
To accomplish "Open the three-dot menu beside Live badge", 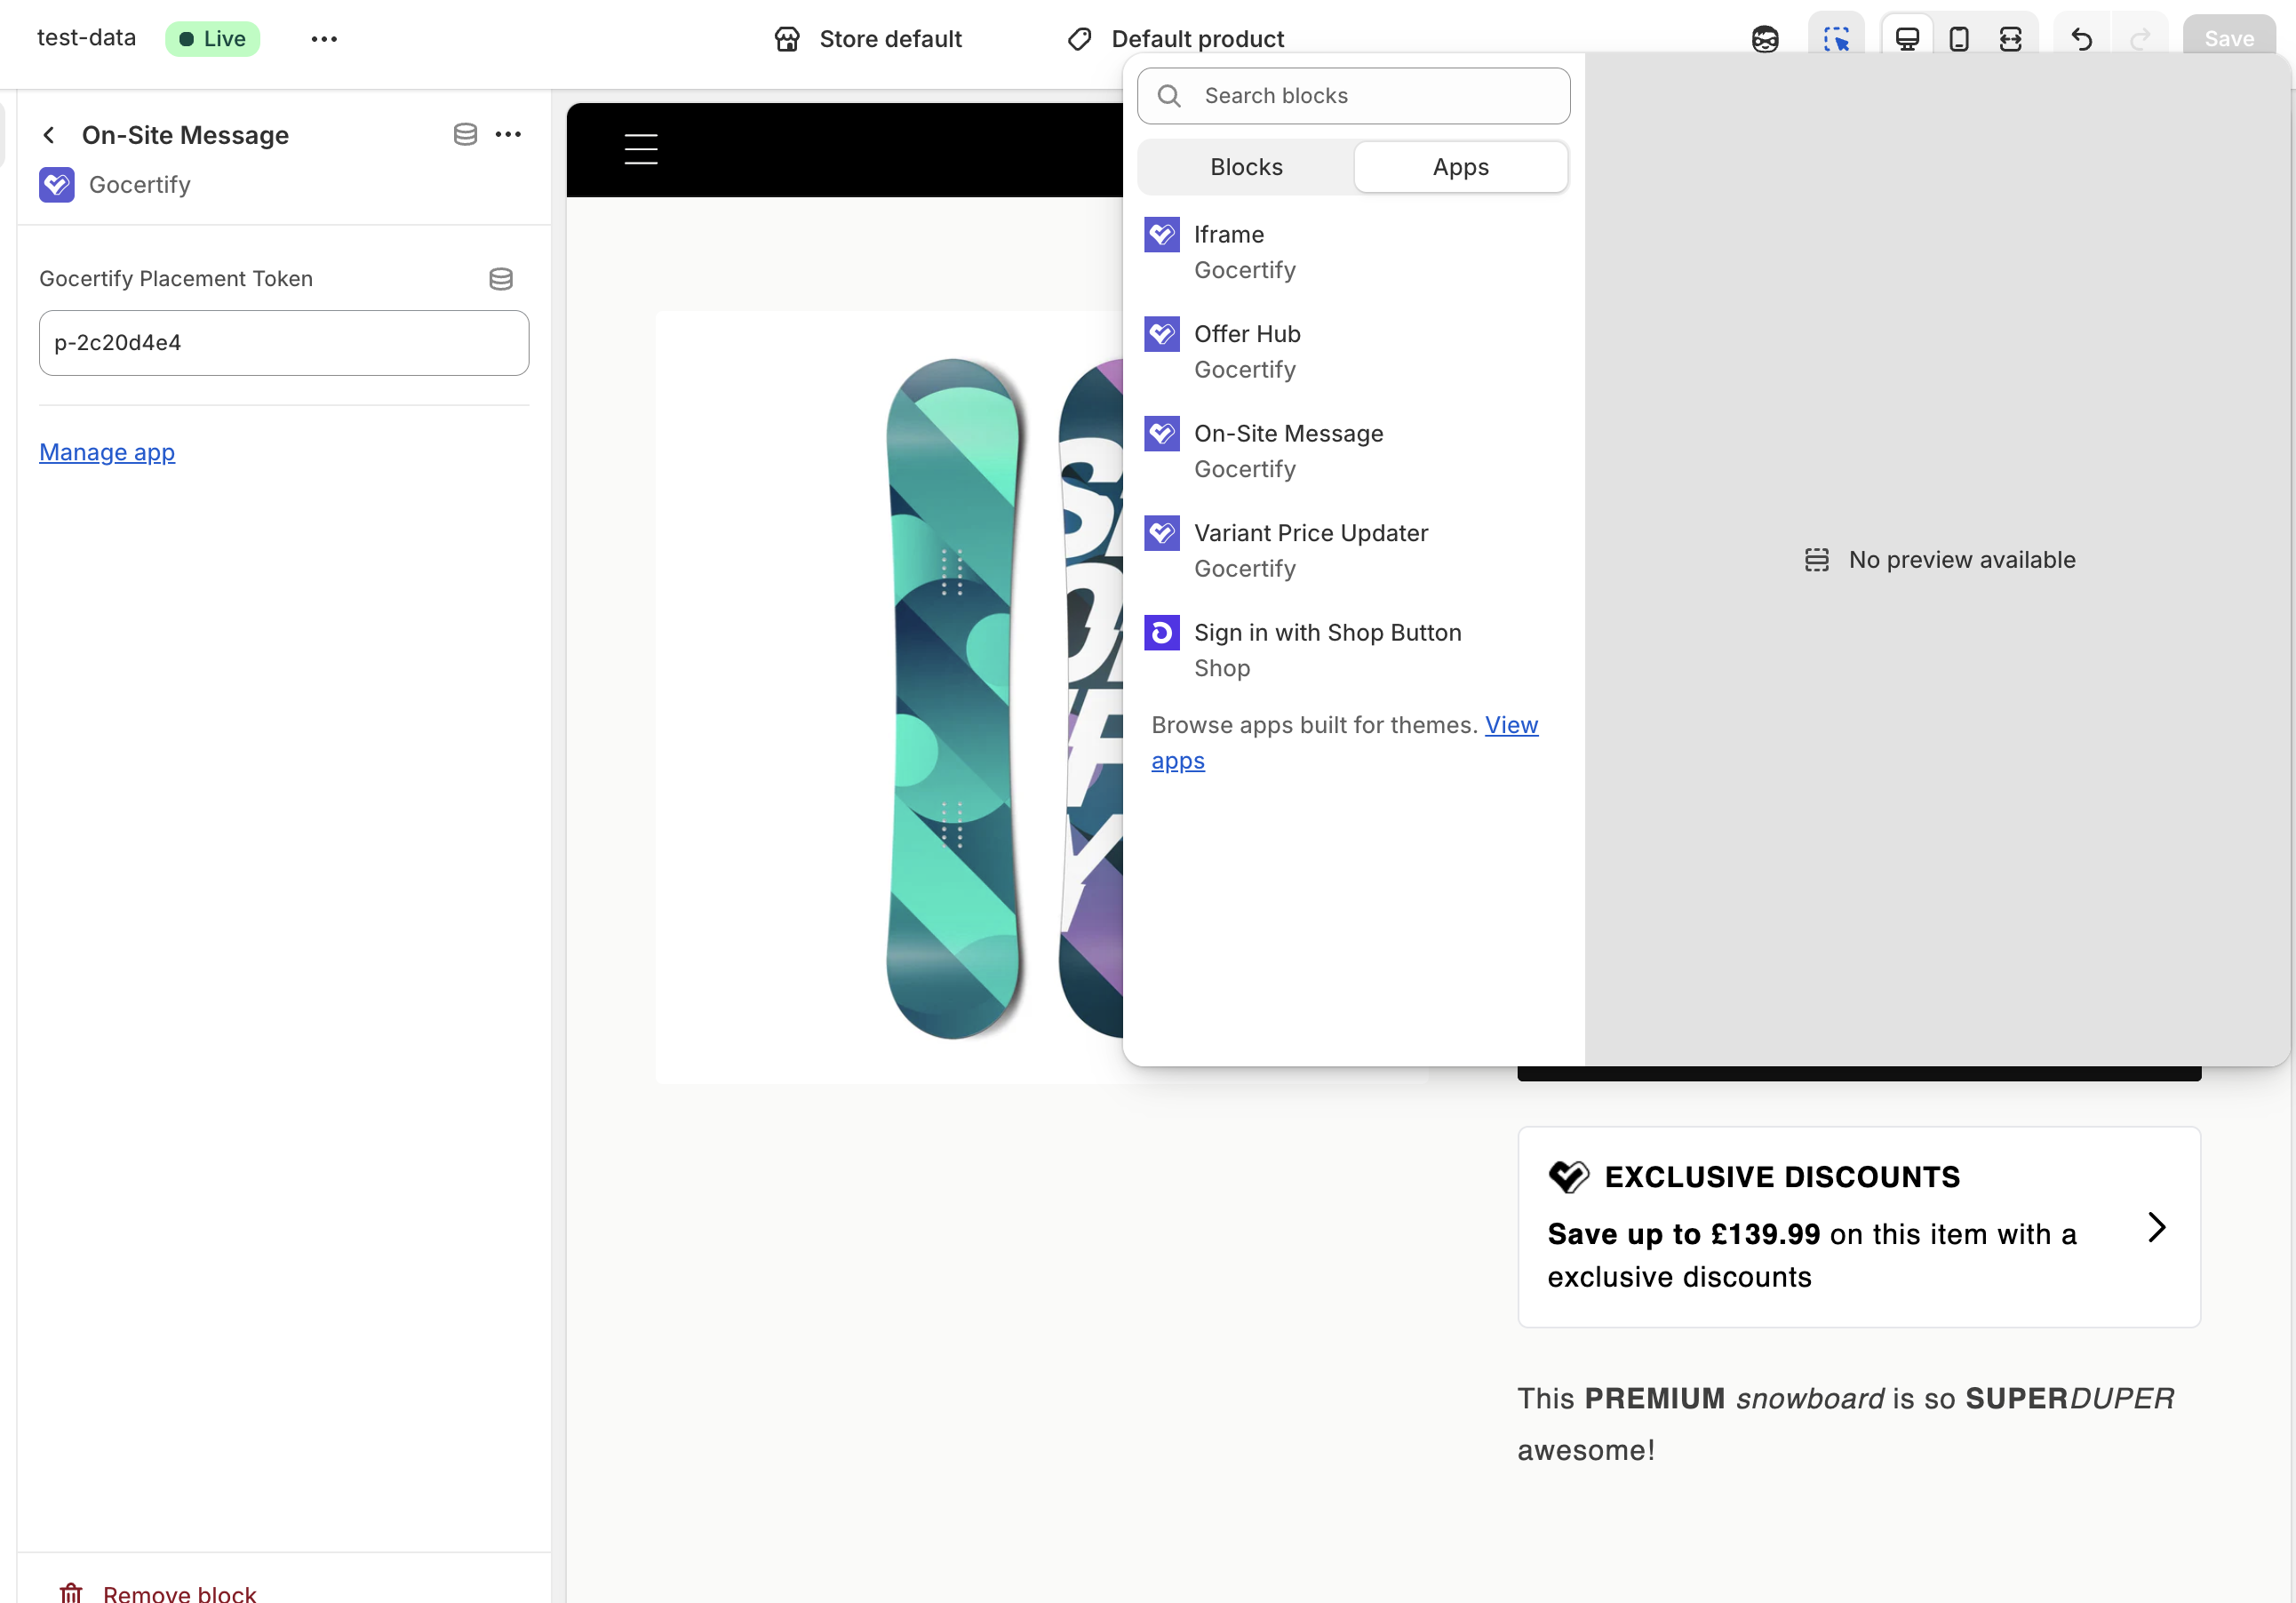I will (x=323, y=38).
